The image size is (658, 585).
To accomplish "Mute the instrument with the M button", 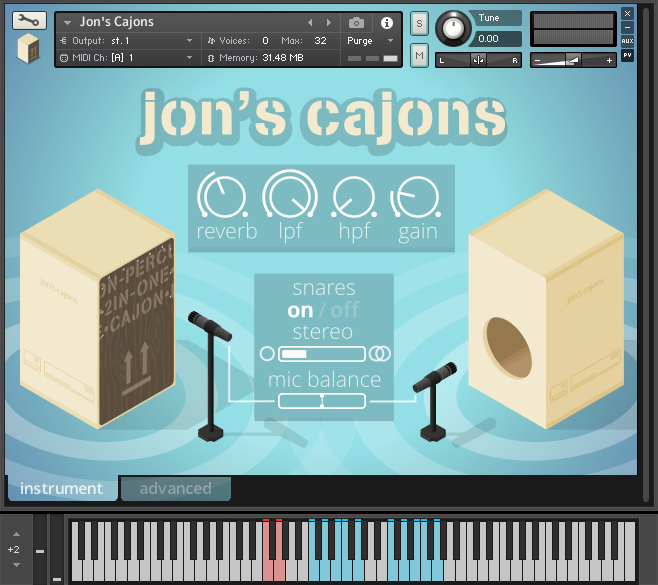I will pyautogui.click(x=419, y=55).
